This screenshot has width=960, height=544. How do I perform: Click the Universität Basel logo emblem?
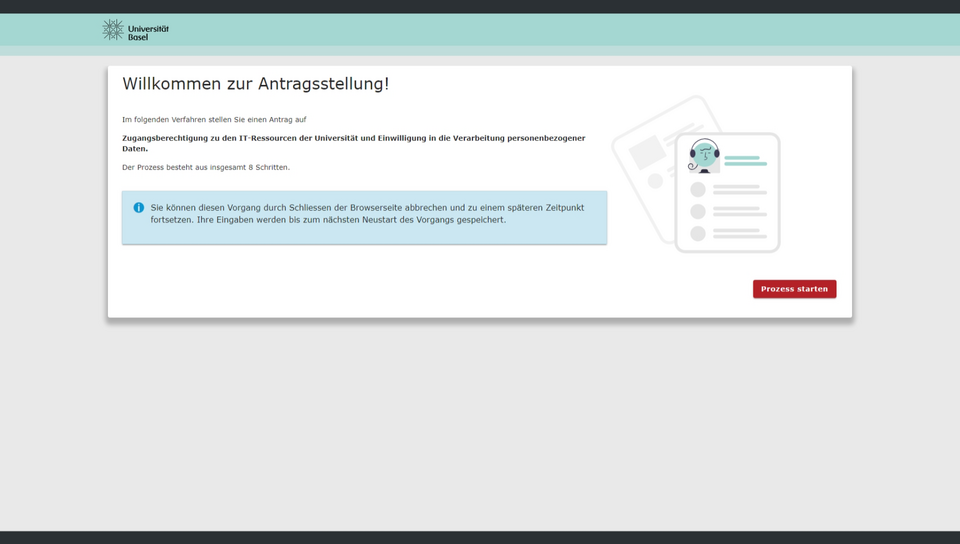(113, 30)
